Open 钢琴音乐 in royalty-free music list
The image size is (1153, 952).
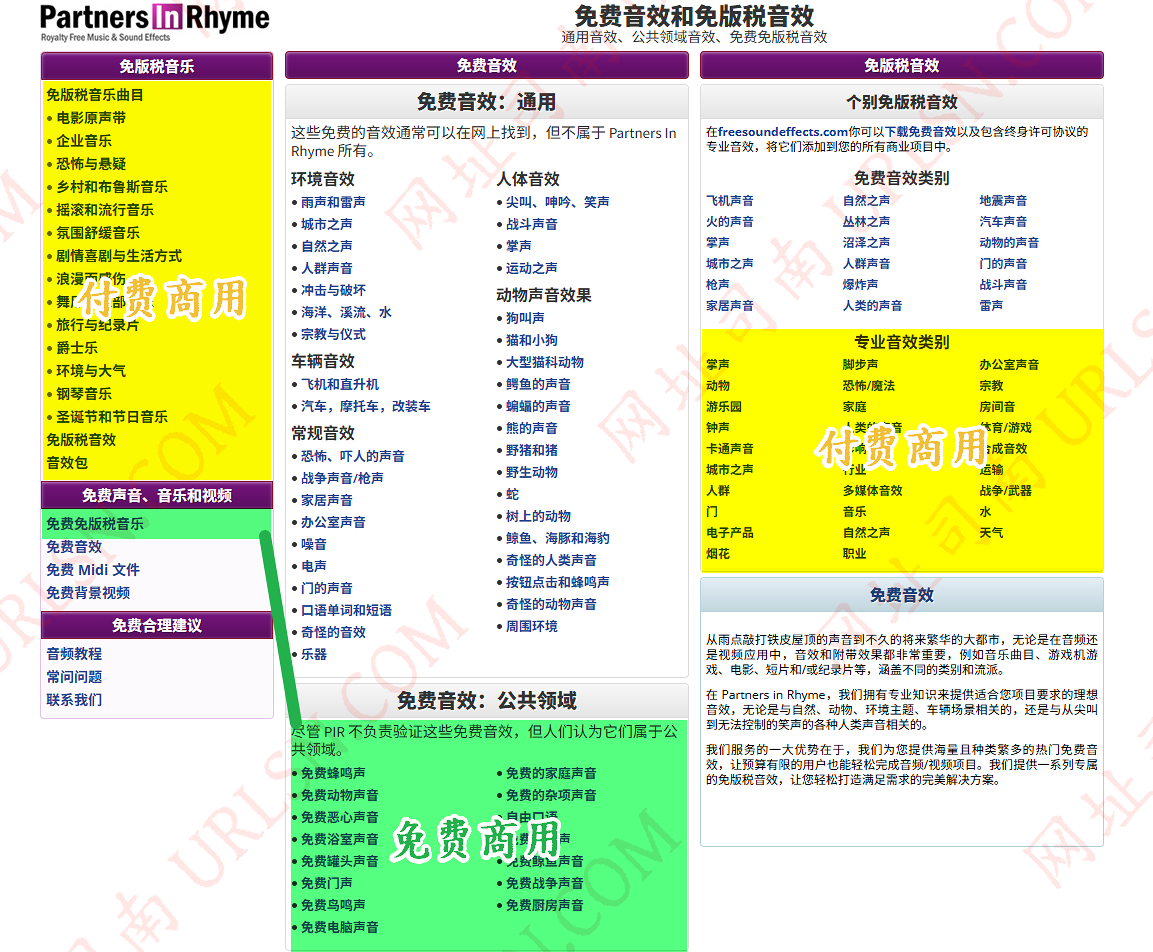84,394
